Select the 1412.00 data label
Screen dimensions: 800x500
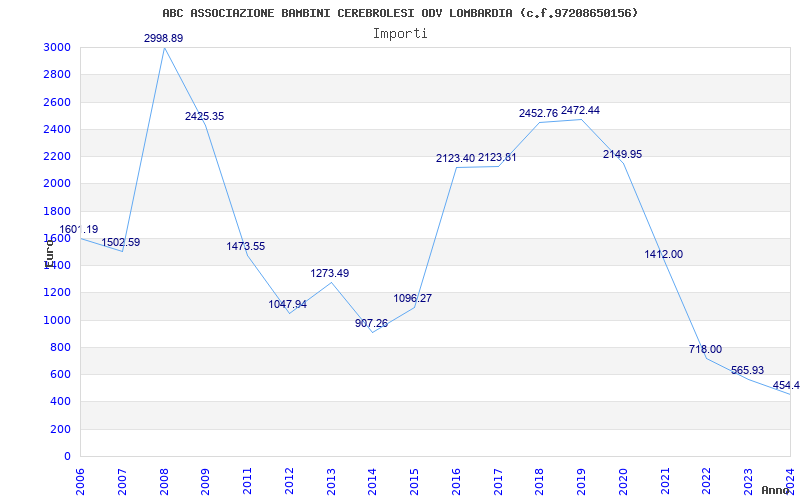664,255
